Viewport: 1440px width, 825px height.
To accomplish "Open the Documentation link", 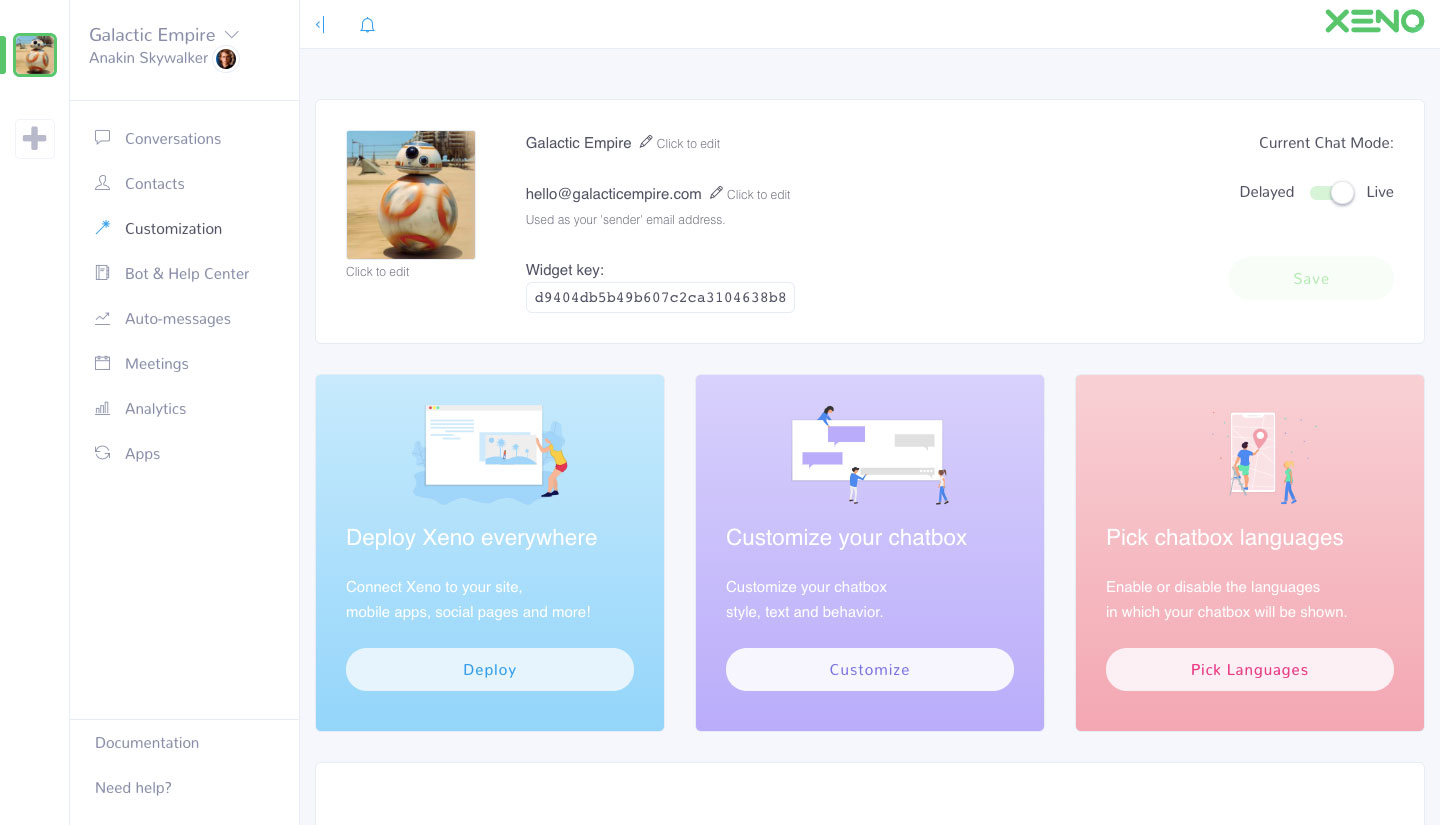I will coord(147,743).
